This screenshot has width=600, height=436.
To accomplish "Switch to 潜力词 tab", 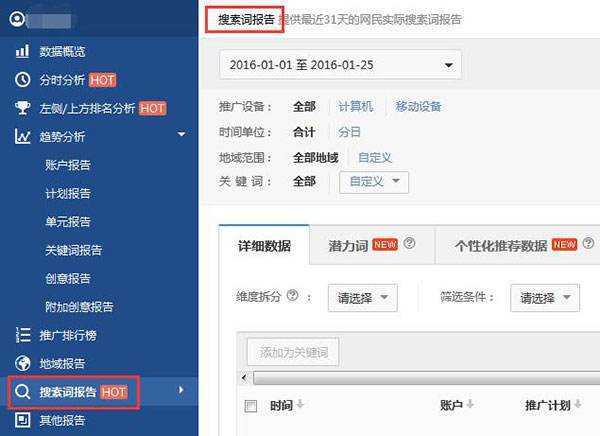I will [372, 245].
